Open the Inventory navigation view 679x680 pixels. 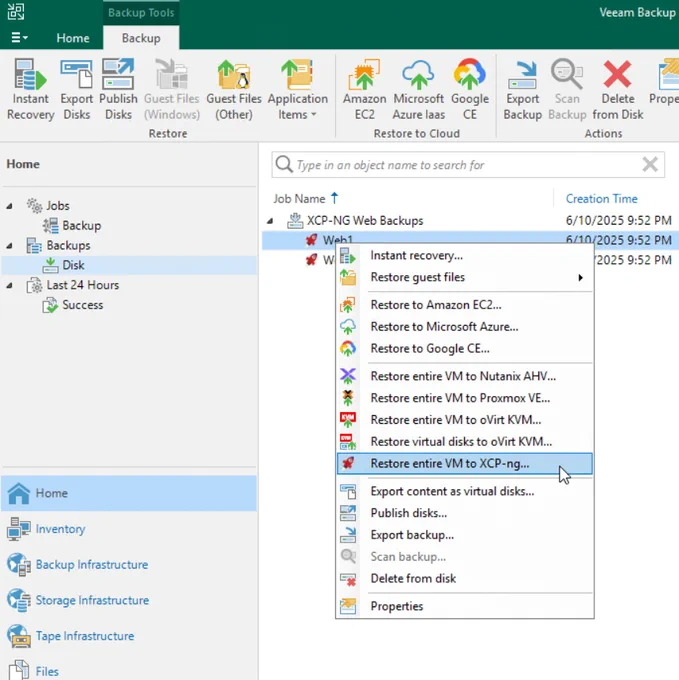(x=60, y=529)
